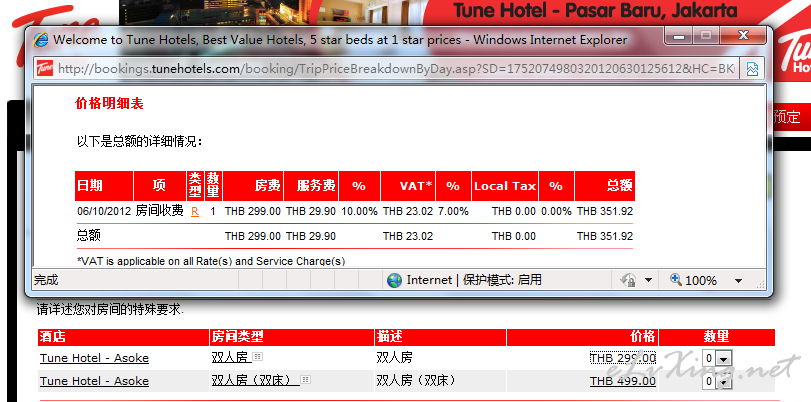Click the popup address bar URL field

(387, 68)
